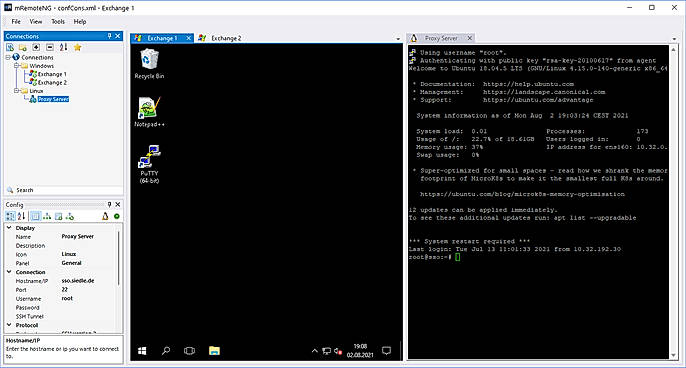Collapse the Display section in Config
686x368 pixels.
click(9, 228)
